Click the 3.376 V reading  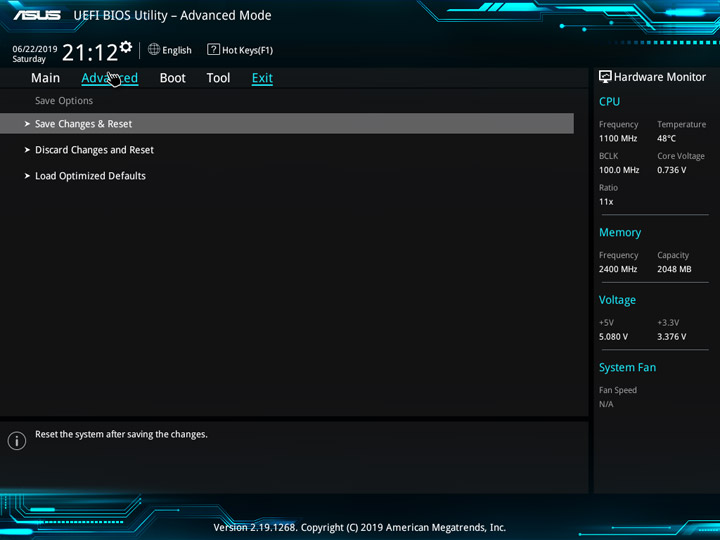672,337
